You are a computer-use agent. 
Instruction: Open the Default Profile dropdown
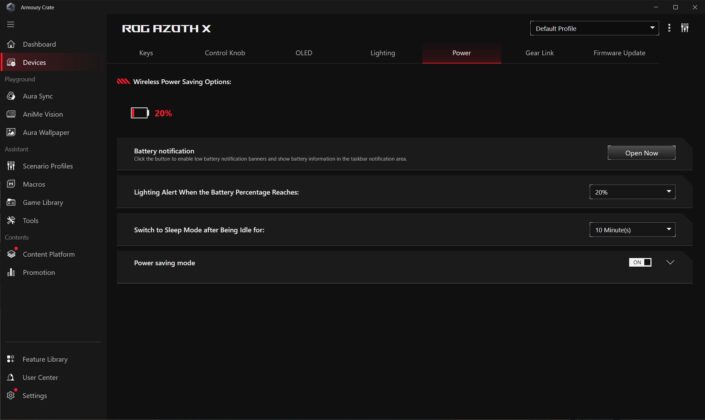594,28
